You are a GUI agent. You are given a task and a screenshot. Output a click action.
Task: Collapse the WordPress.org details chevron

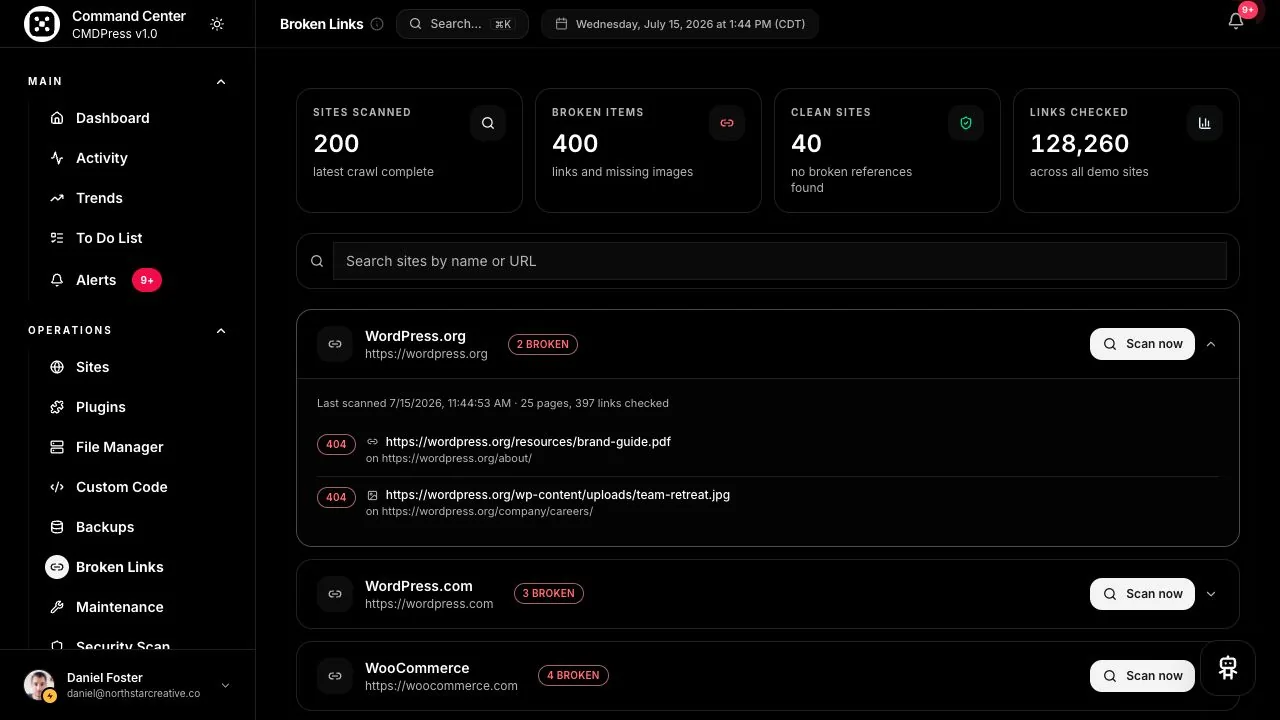click(1211, 344)
